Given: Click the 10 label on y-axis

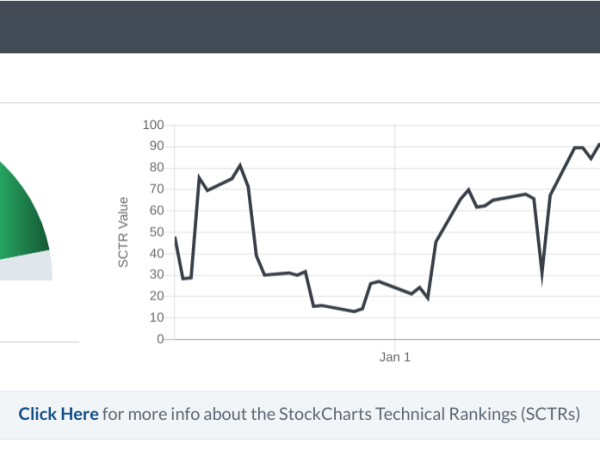Looking at the screenshot, I should (x=155, y=317).
